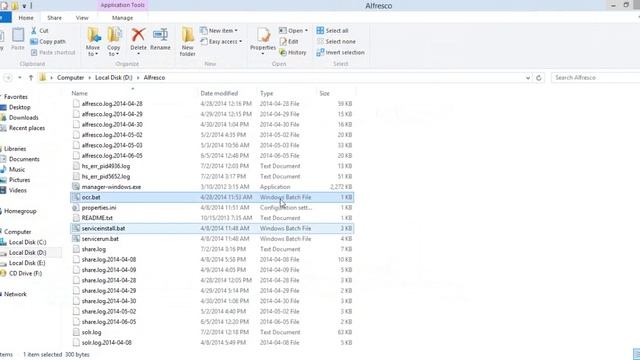This screenshot has height=360, width=640.
Task: Click the Rename icon
Action: point(160,35)
